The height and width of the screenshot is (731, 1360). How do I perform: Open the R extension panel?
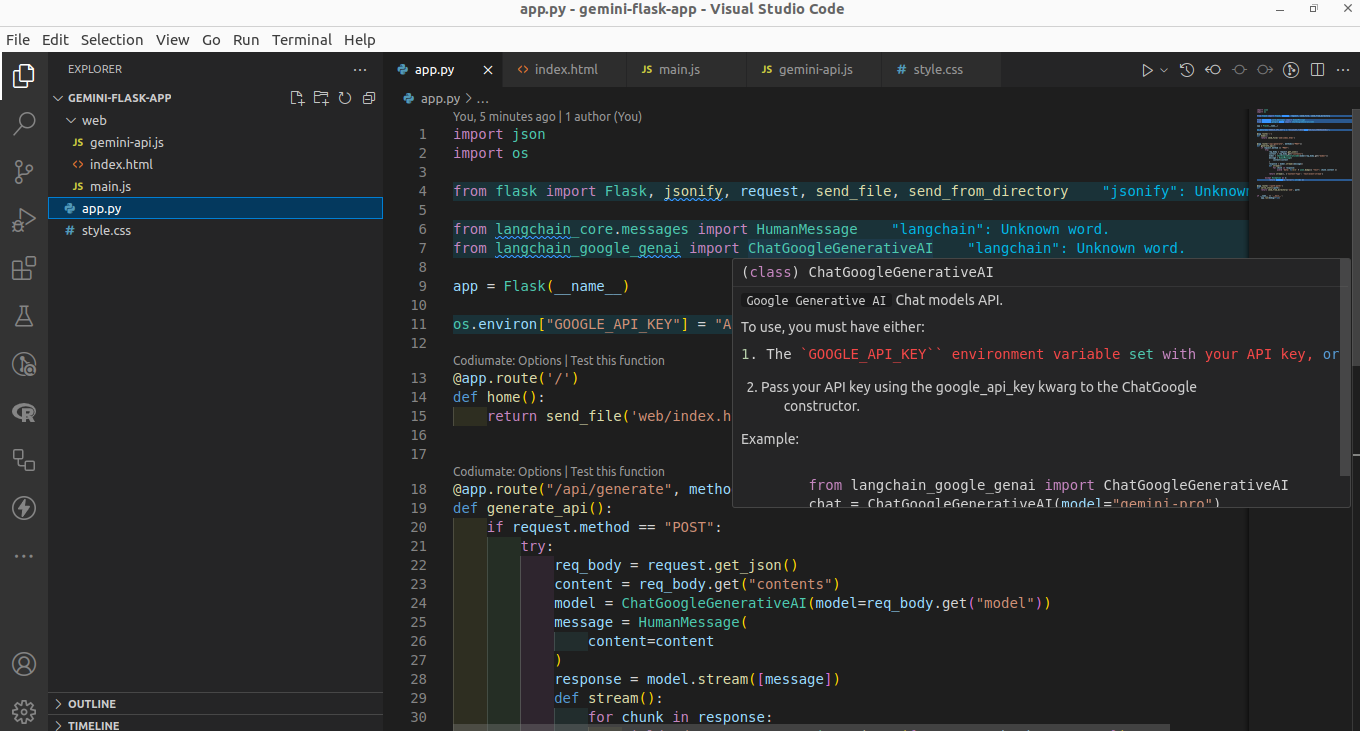[x=24, y=412]
